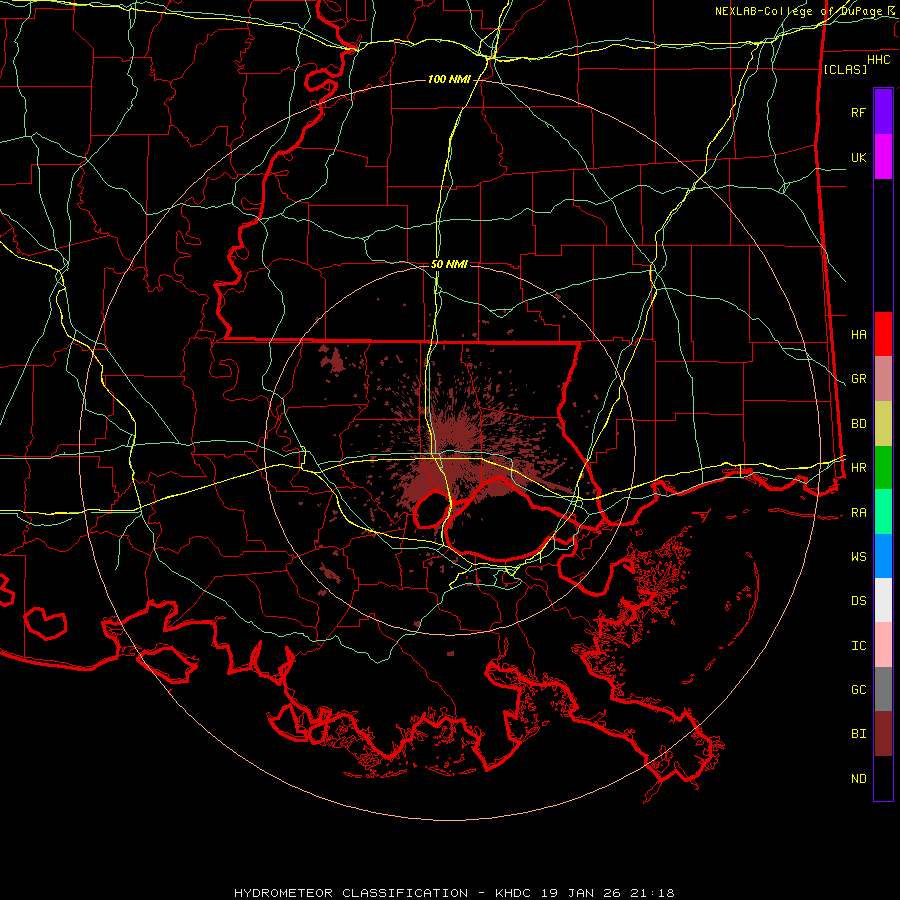Click the BI legend label
Viewport: 900px width, 900px height.
[x=859, y=734]
